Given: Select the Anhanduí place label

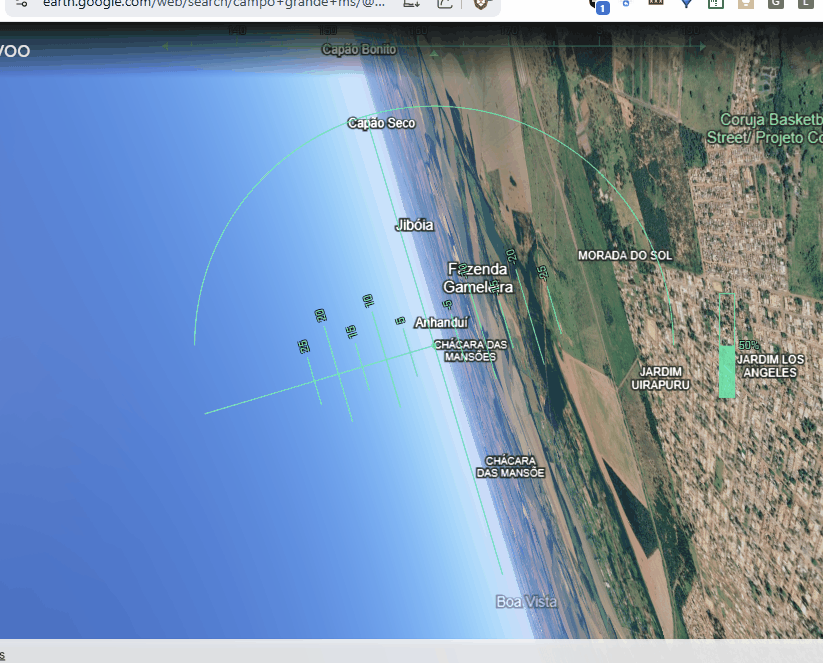Looking at the screenshot, I should [x=441, y=322].
